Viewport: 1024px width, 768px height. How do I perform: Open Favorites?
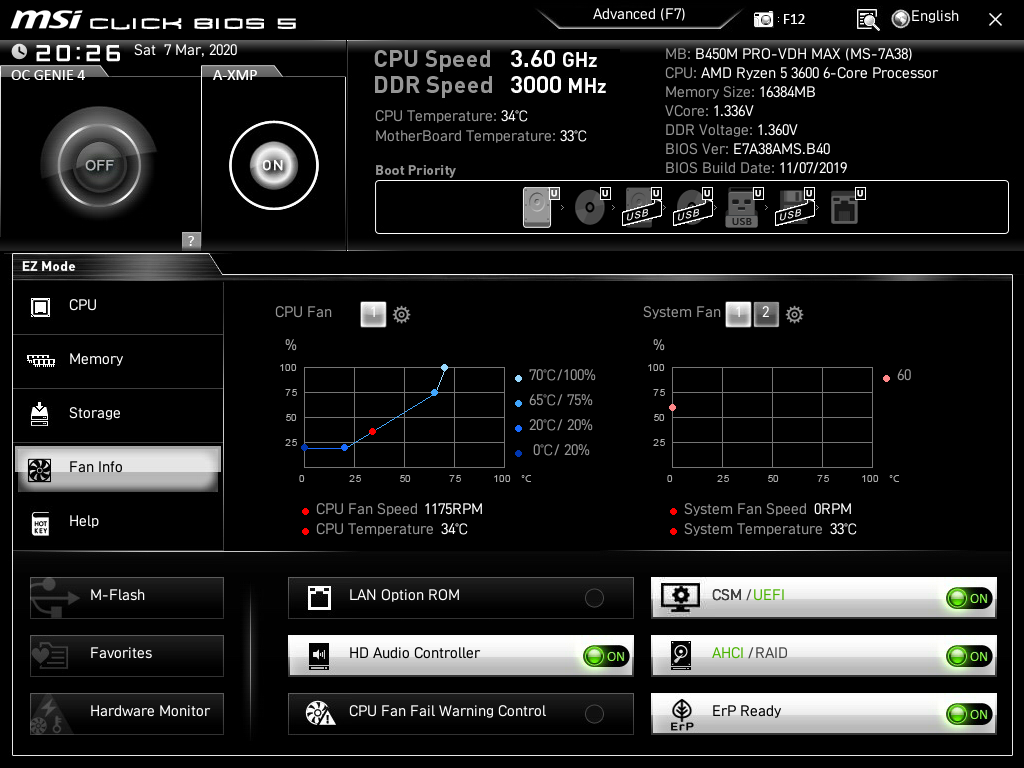tap(127, 656)
